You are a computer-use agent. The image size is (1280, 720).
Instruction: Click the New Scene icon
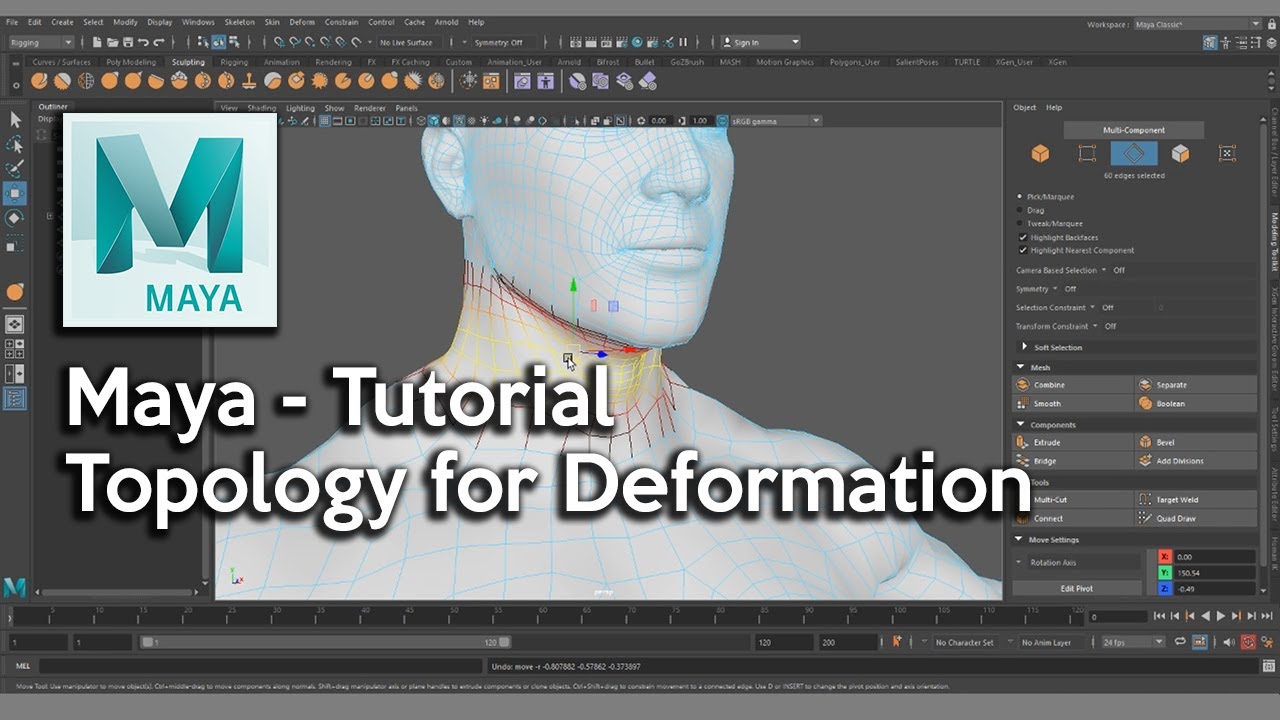click(x=96, y=42)
